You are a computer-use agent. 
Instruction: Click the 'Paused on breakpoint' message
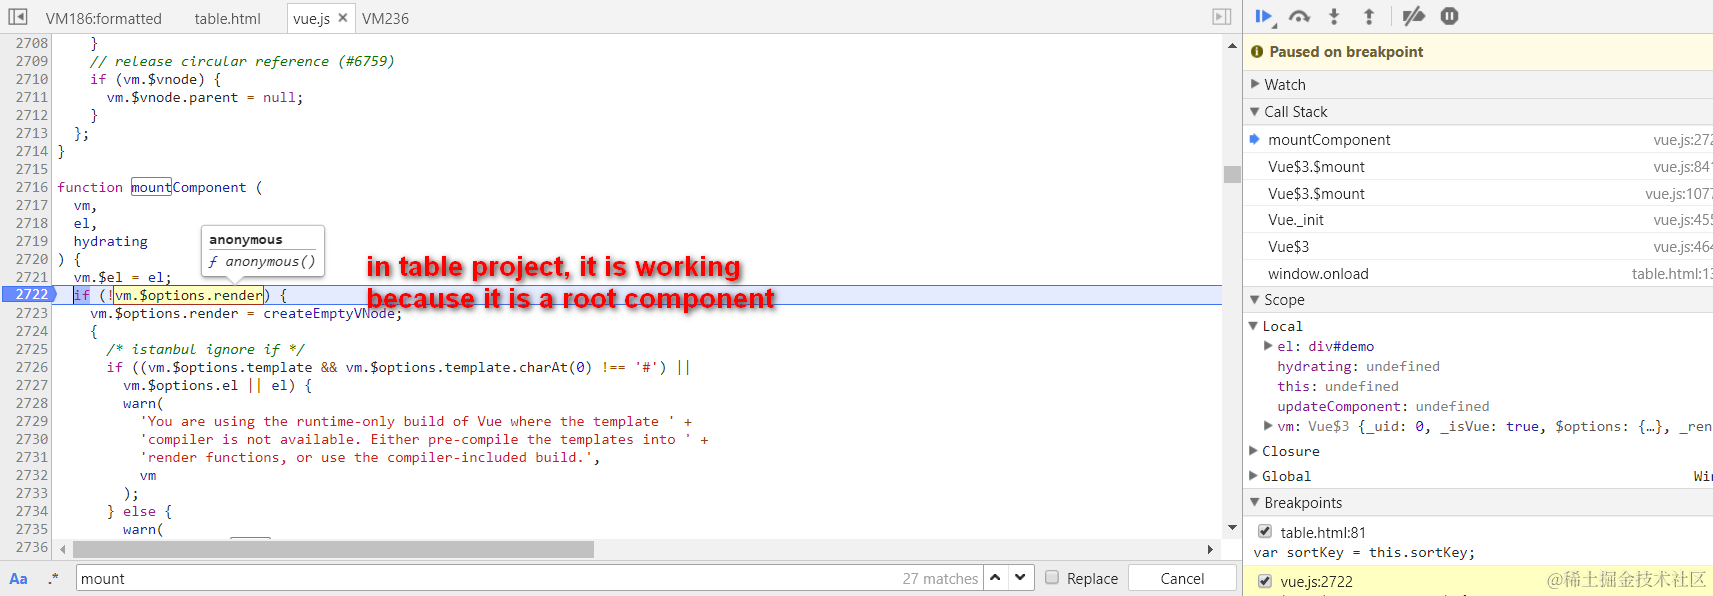tap(1346, 52)
